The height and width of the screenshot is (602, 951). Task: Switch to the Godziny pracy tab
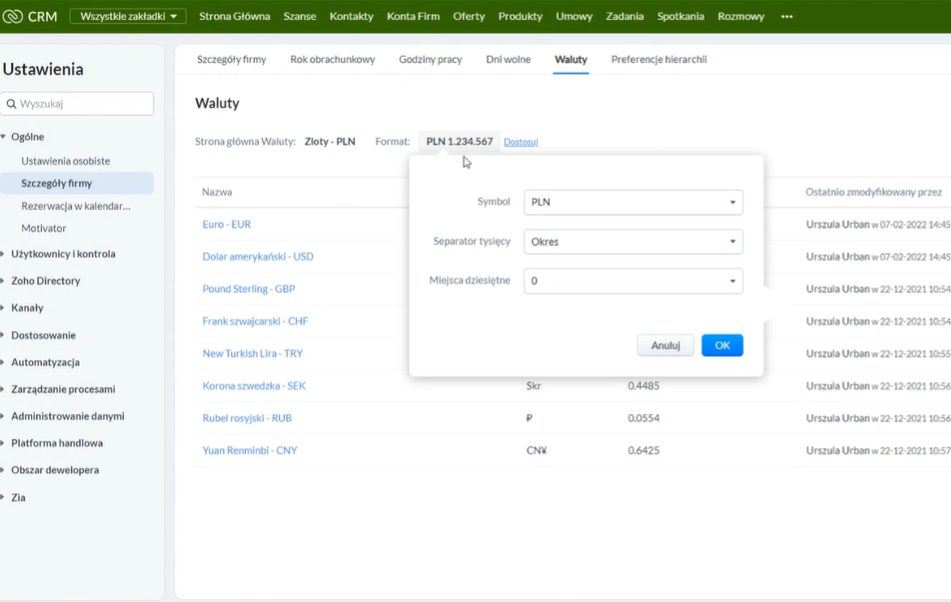tap(431, 59)
